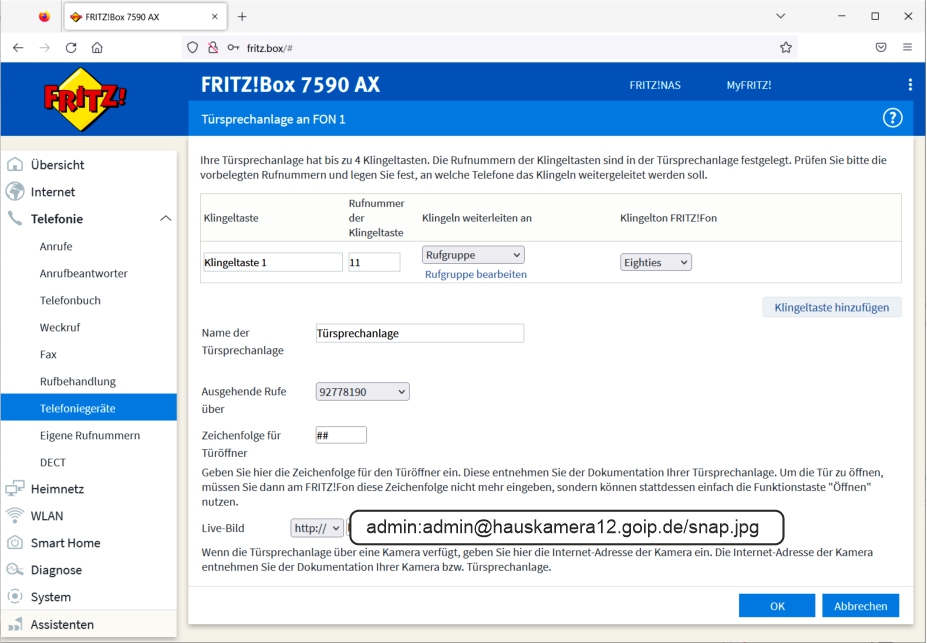927x643 pixels.
Task: Open Firefox hamburger application menu
Action: pos(907,47)
